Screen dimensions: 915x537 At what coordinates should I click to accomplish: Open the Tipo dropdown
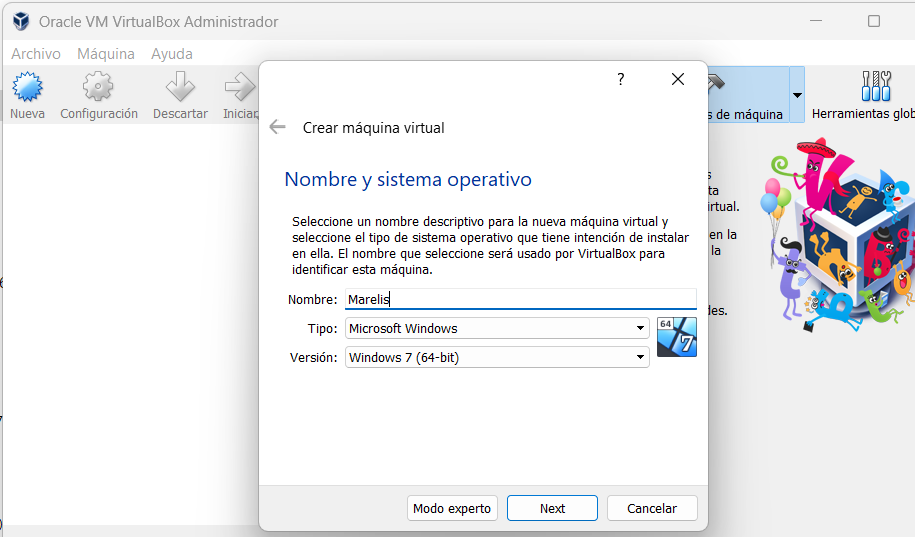497,328
